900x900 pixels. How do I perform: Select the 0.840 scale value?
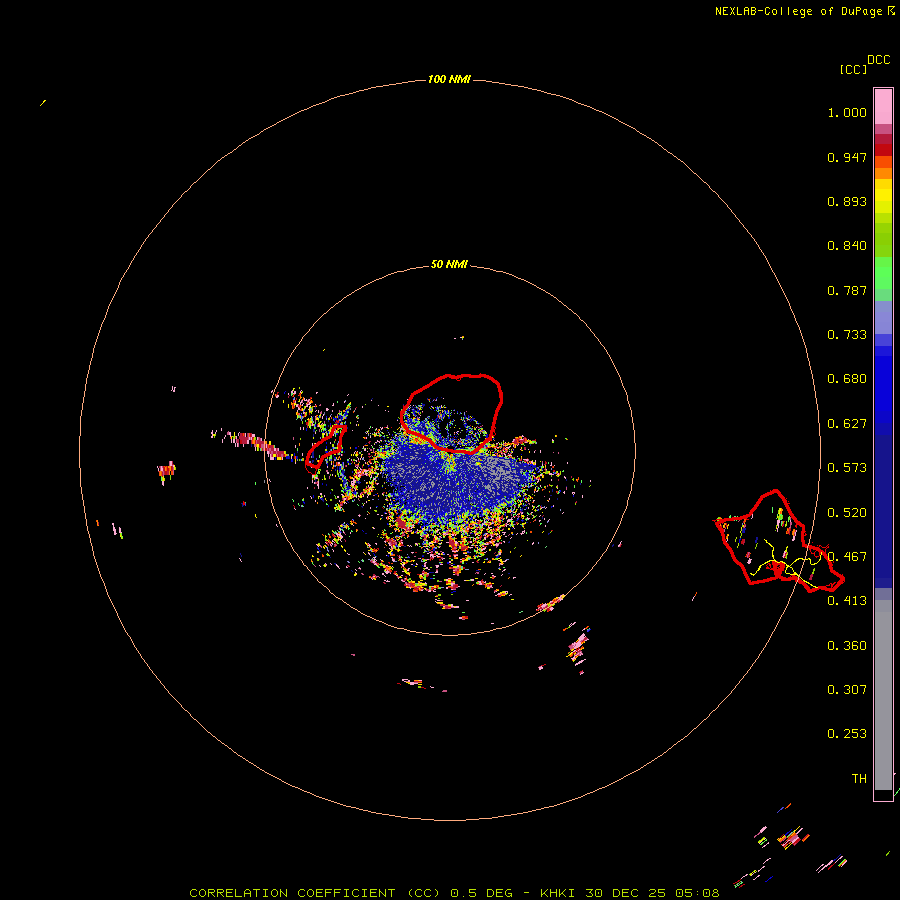click(847, 246)
